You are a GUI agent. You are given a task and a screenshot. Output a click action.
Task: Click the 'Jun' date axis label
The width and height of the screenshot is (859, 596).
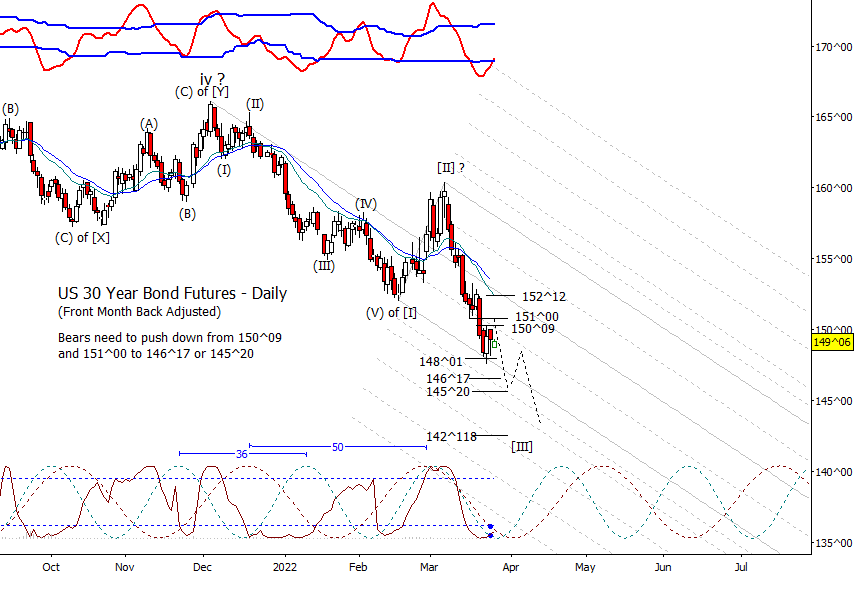[663, 567]
